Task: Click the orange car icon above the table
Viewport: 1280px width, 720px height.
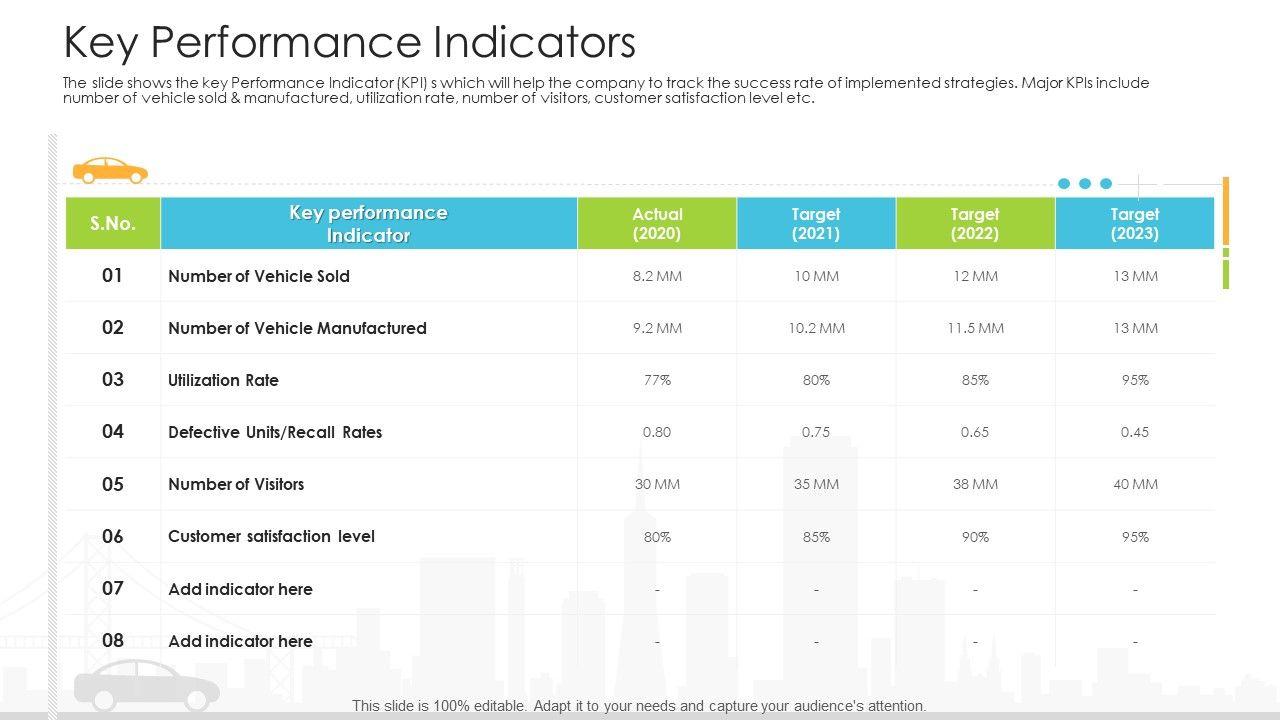Action: [110, 171]
